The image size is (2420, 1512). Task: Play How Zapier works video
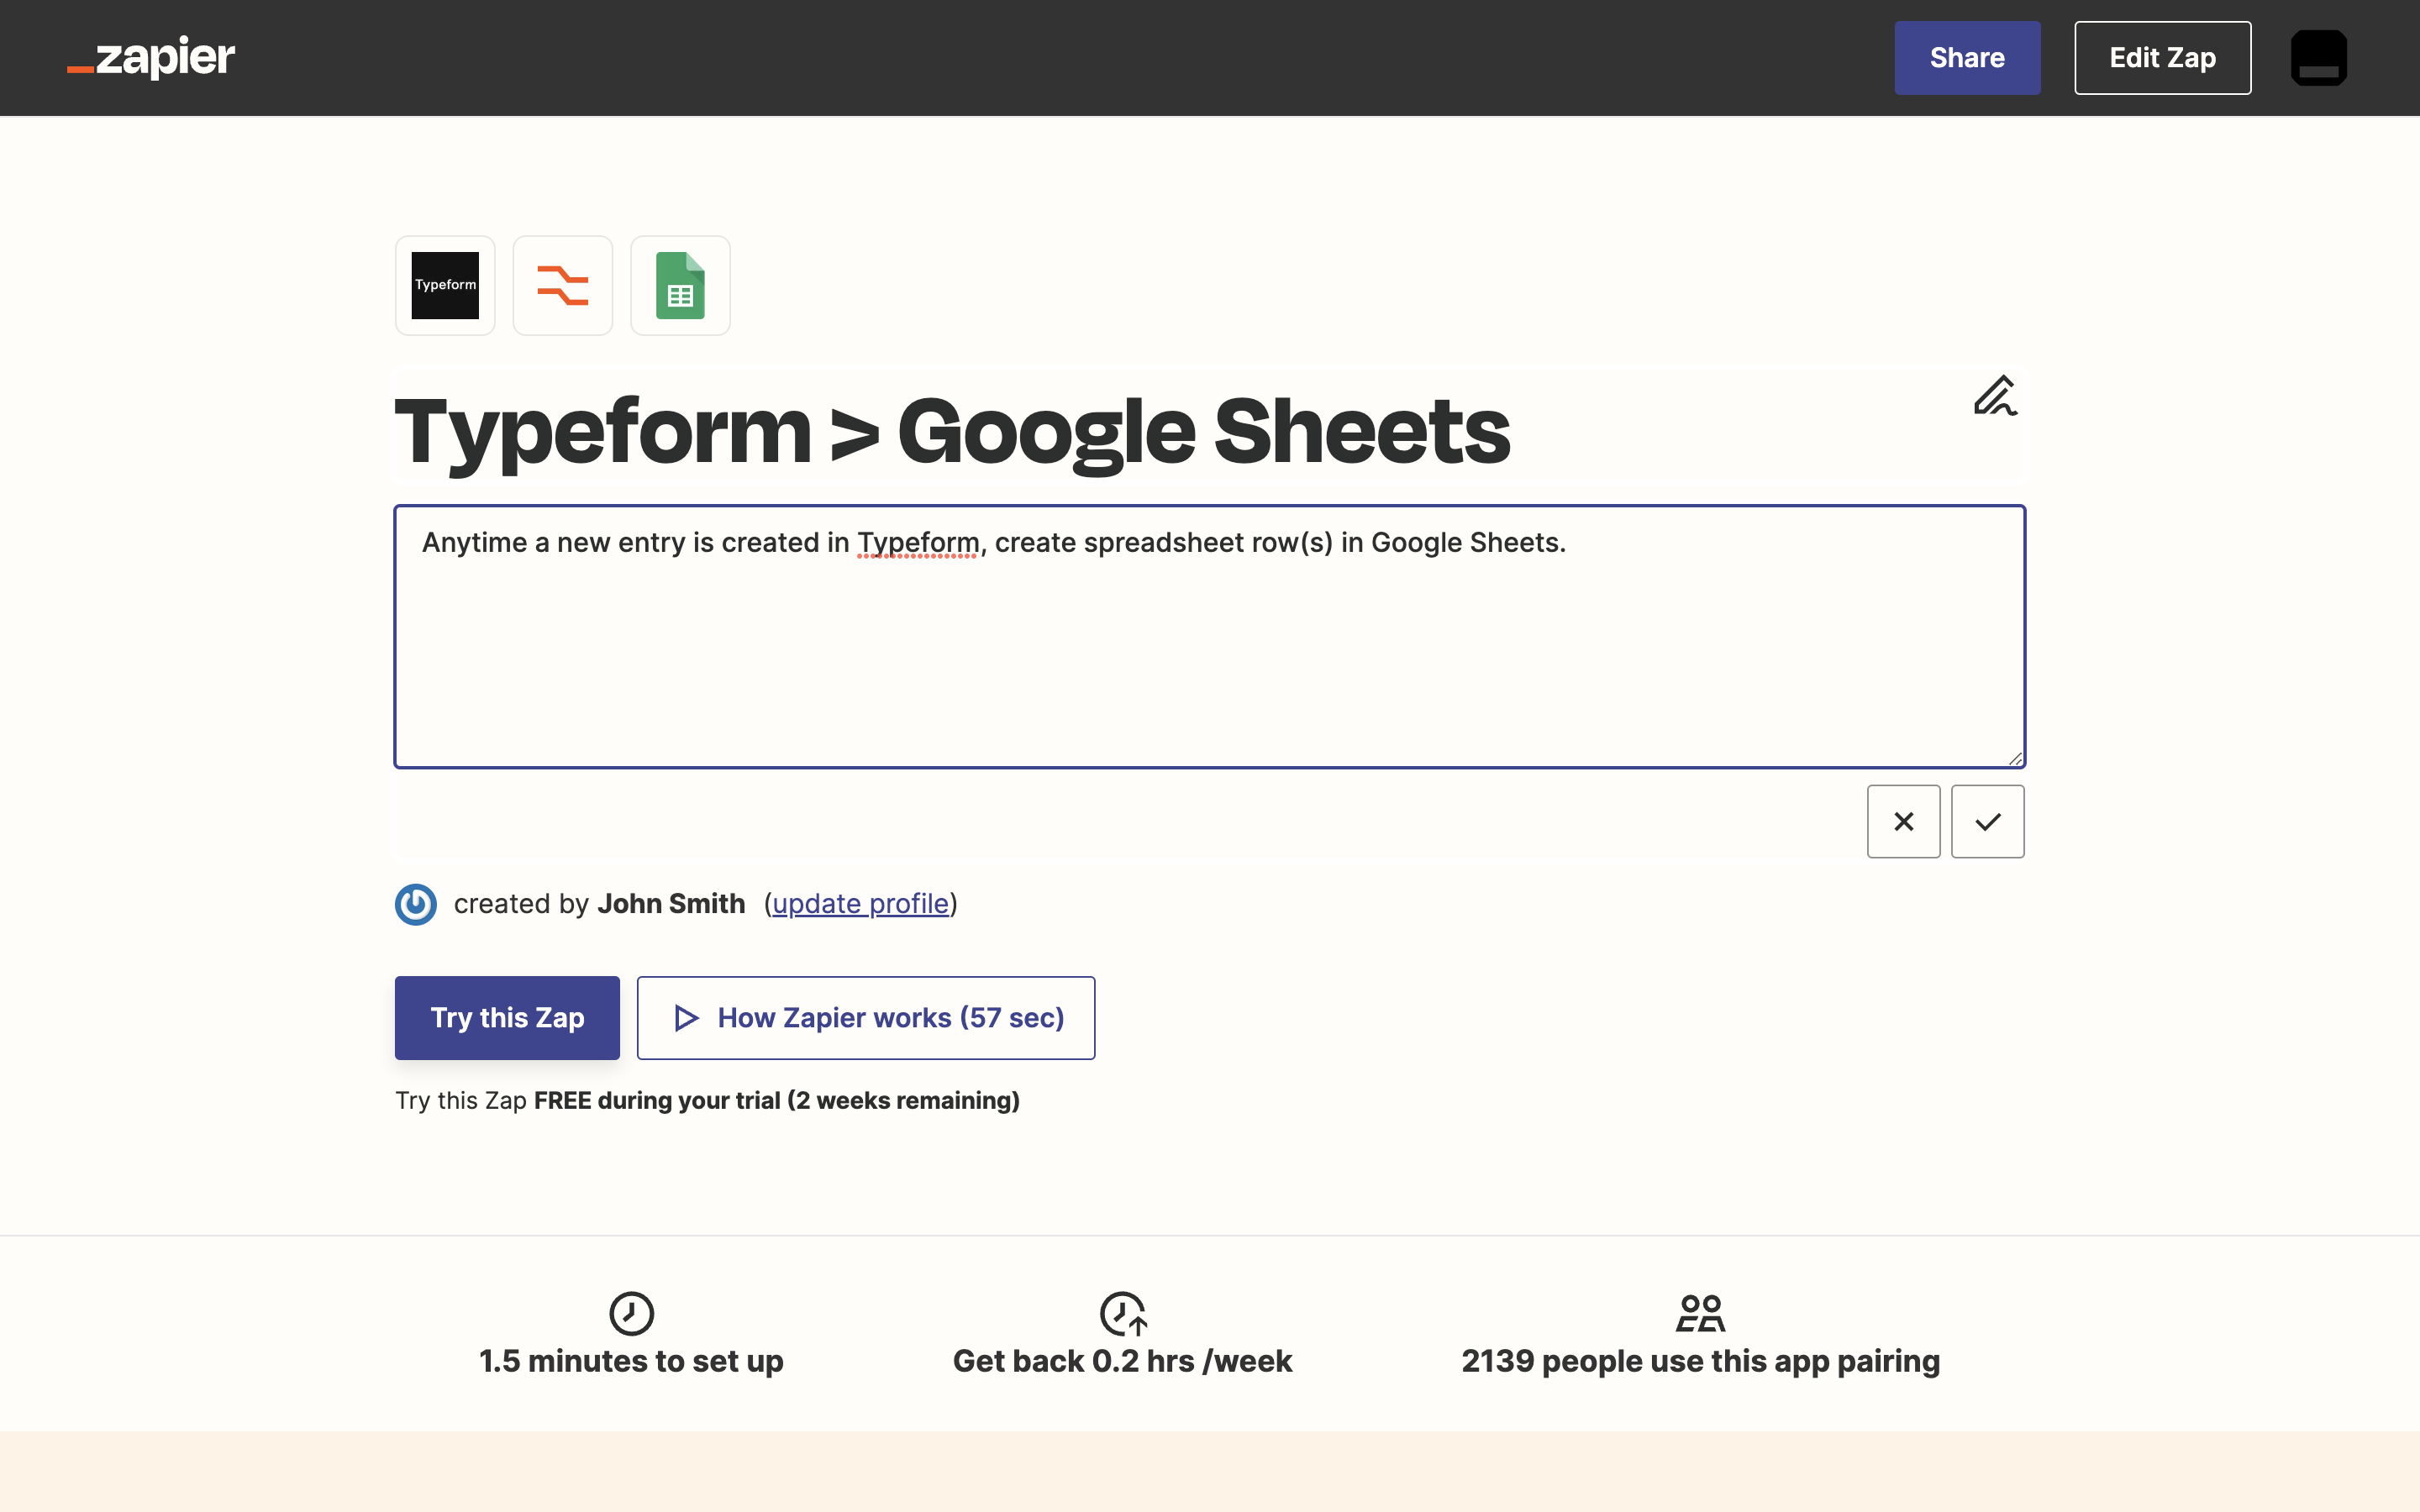866,1017
